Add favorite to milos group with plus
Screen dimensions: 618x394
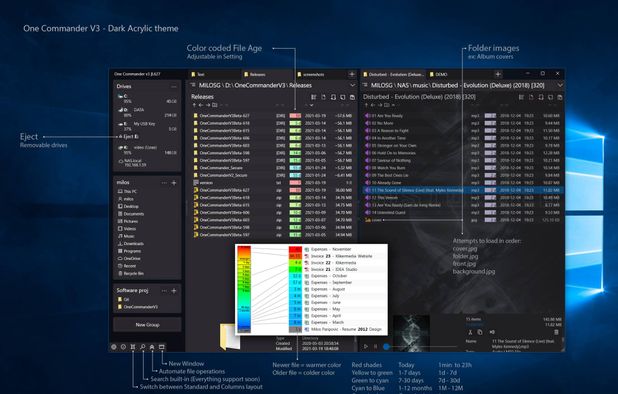[174, 183]
